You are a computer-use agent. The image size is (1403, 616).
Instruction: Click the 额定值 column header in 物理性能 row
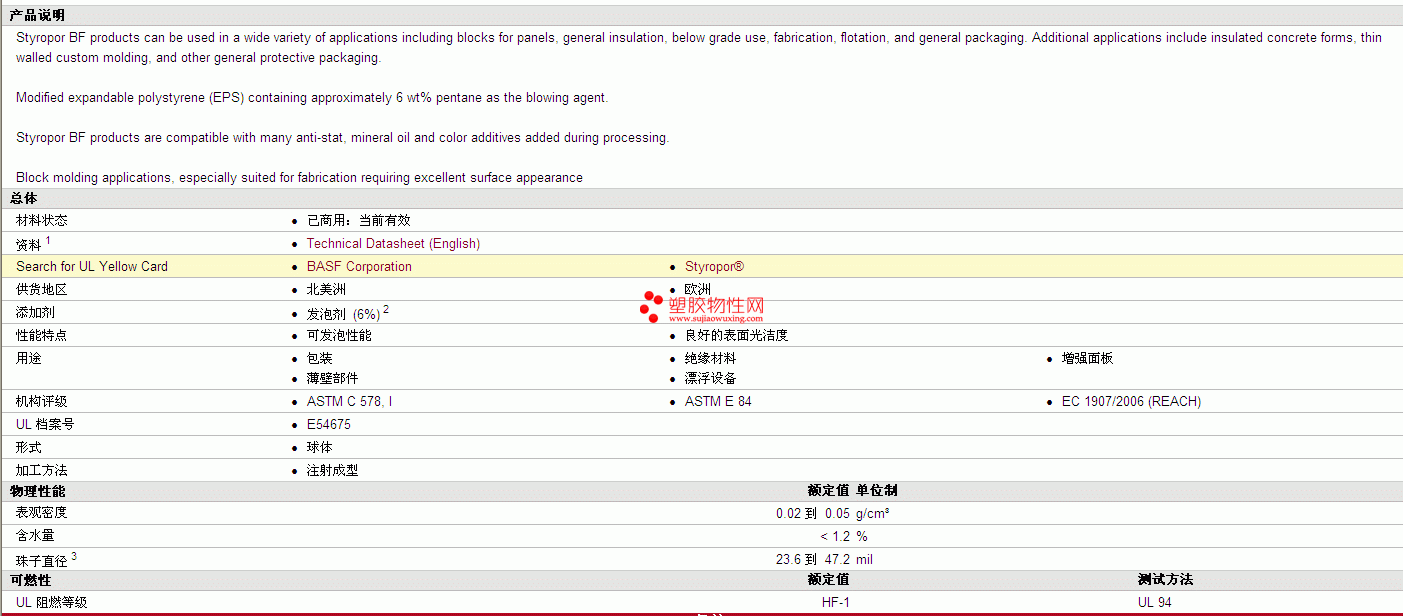(828, 490)
